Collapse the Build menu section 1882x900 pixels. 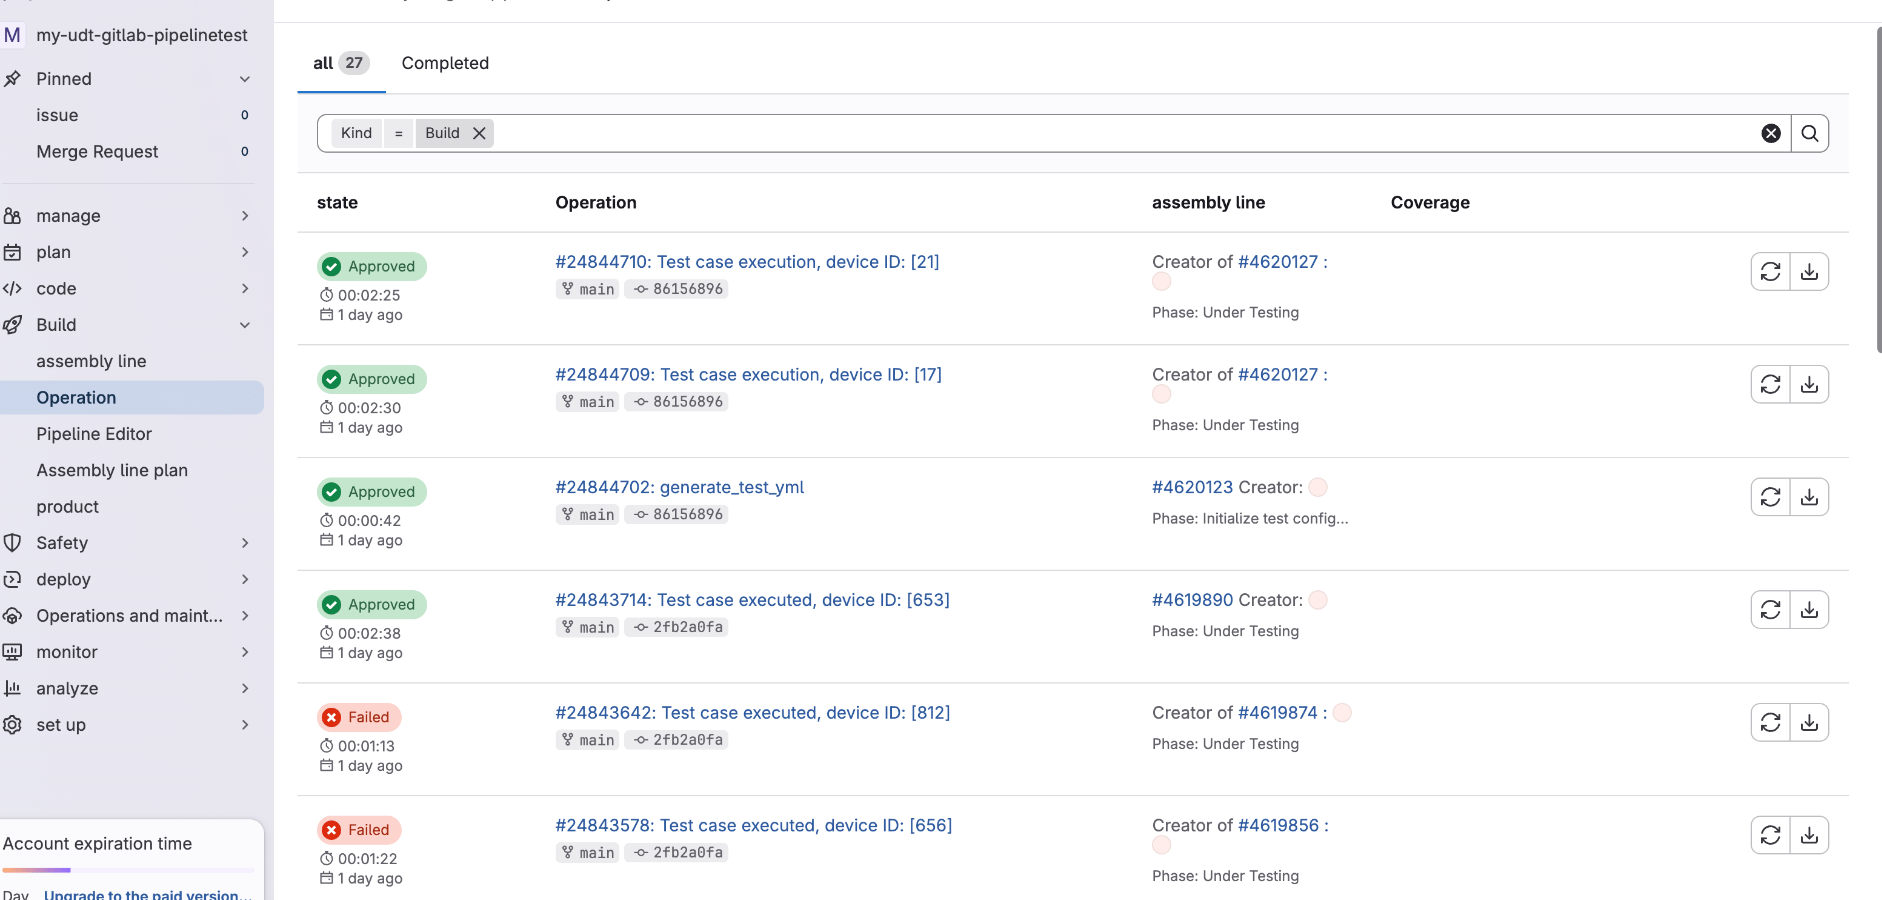[x=245, y=325]
